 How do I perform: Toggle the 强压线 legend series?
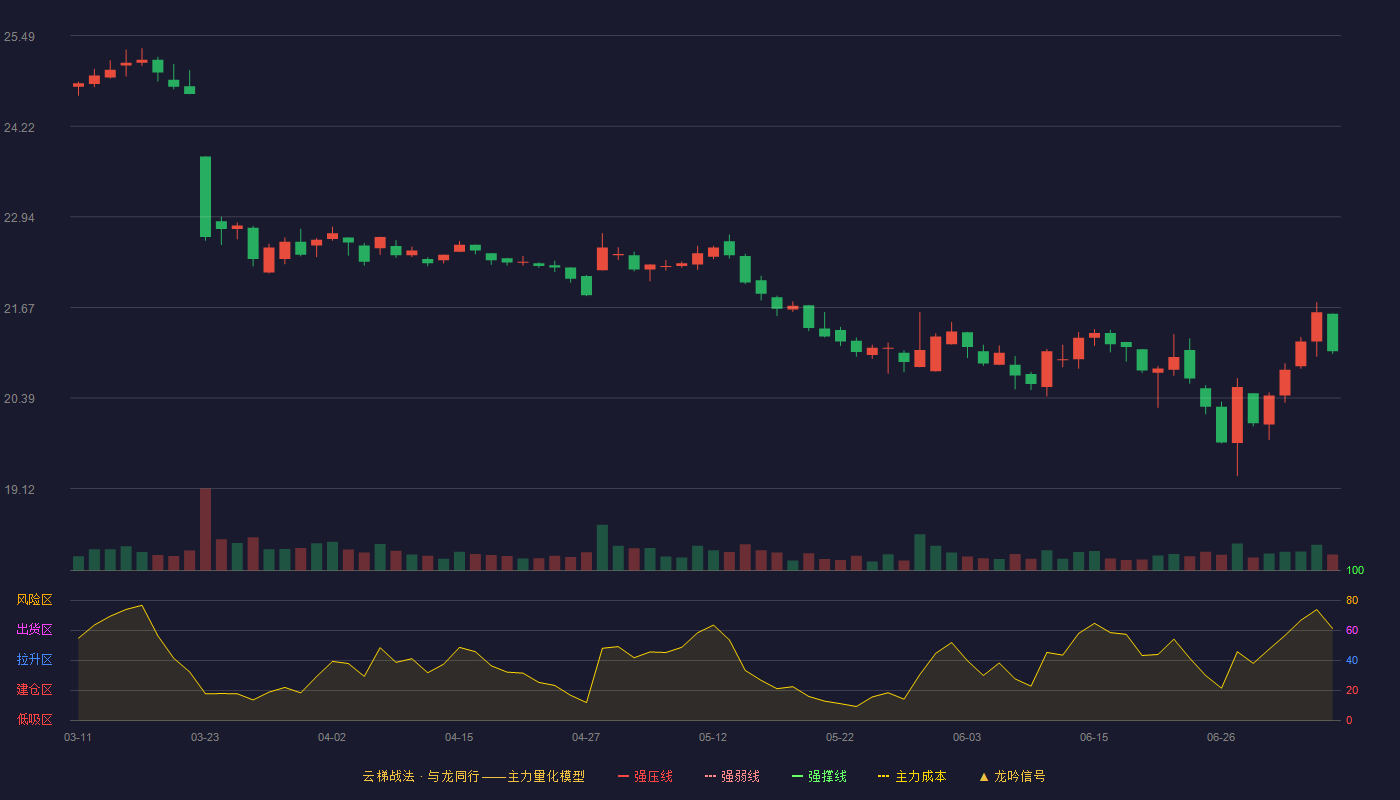(645, 776)
